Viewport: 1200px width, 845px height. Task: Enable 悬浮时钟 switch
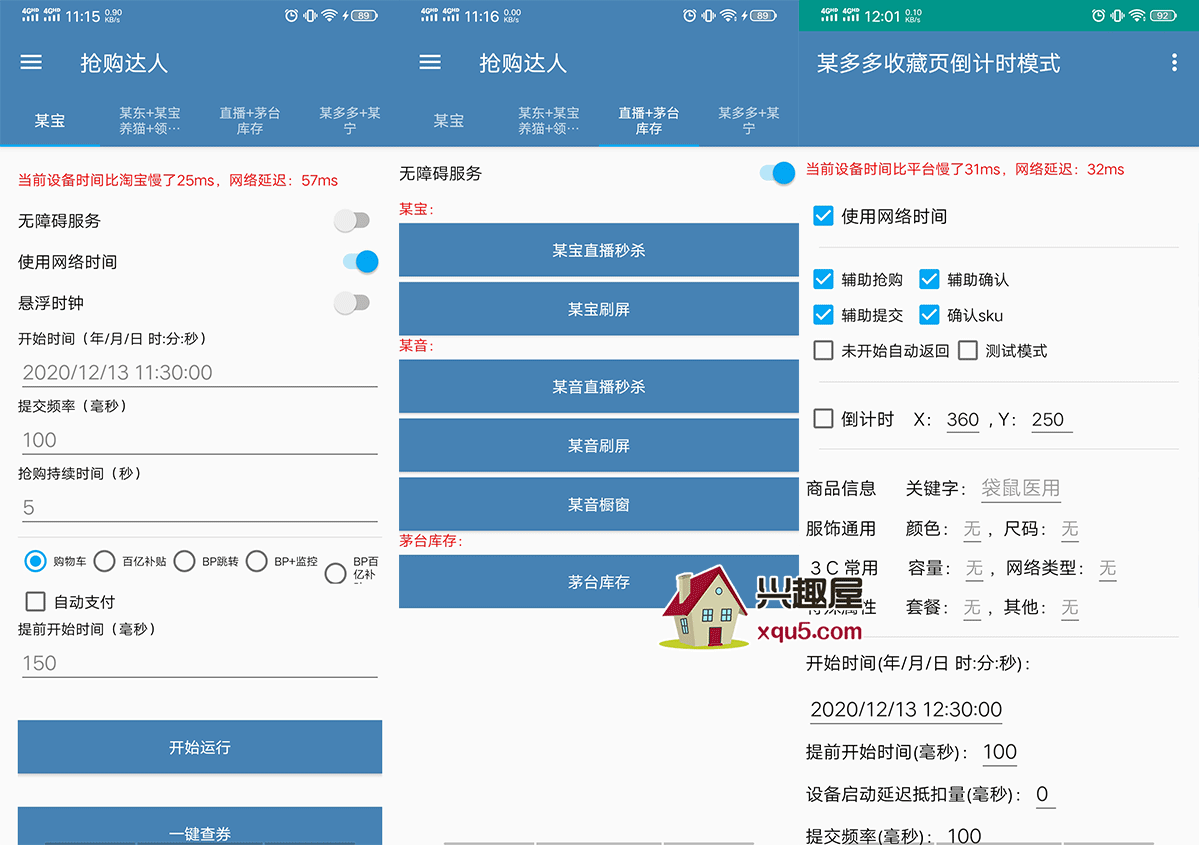click(x=352, y=303)
